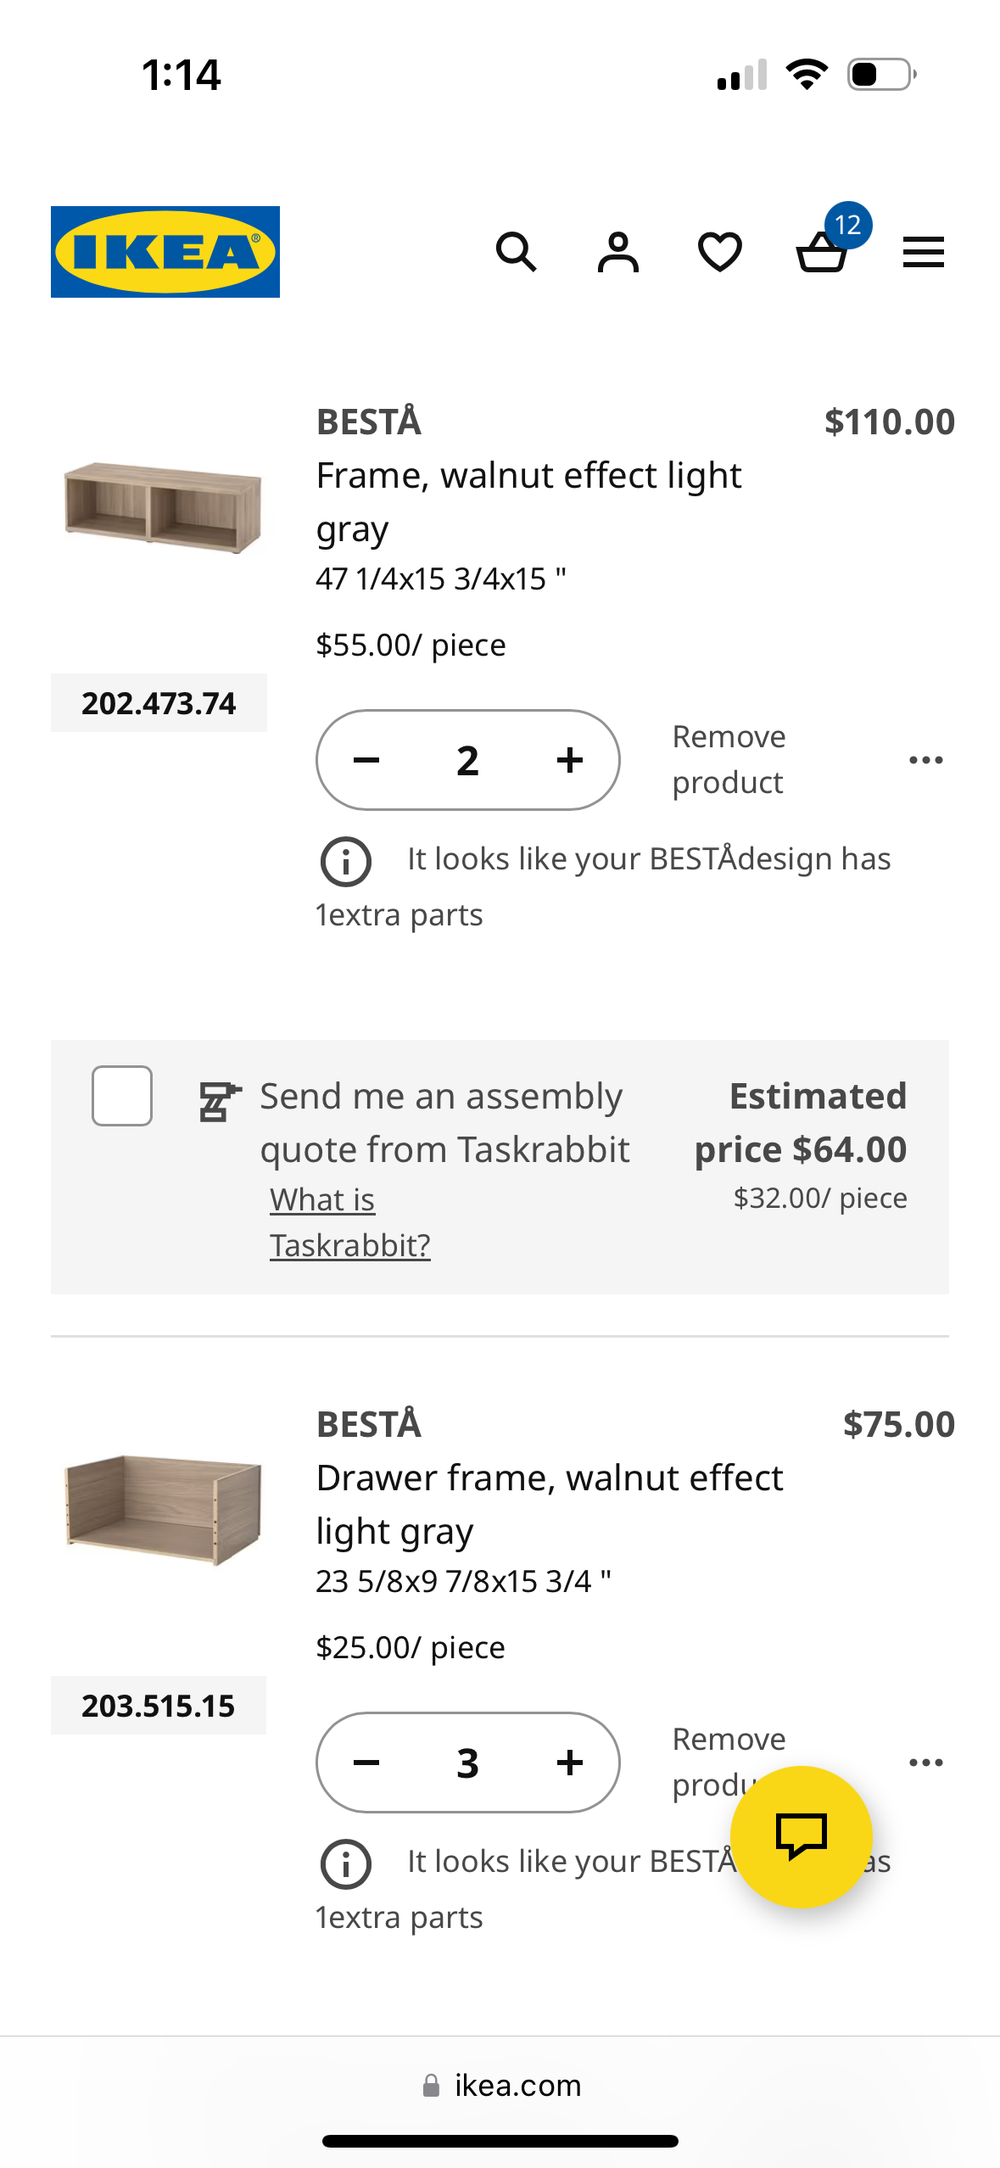1000x2168 pixels.
Task: Decrease BESTÅ Frame quantity with minus
Action: (367, 760)
